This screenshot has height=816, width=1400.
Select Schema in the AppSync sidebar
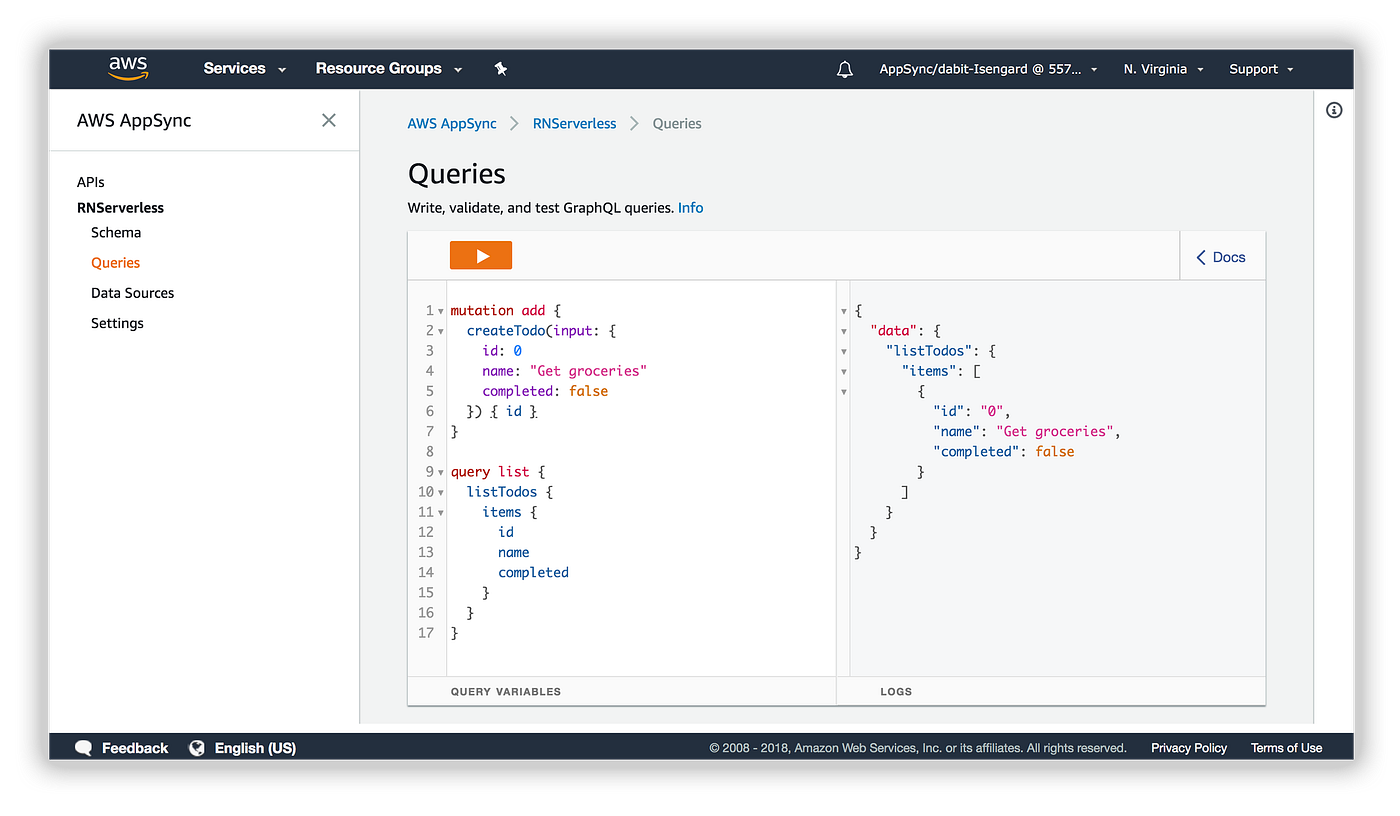[x=115, y=232]
